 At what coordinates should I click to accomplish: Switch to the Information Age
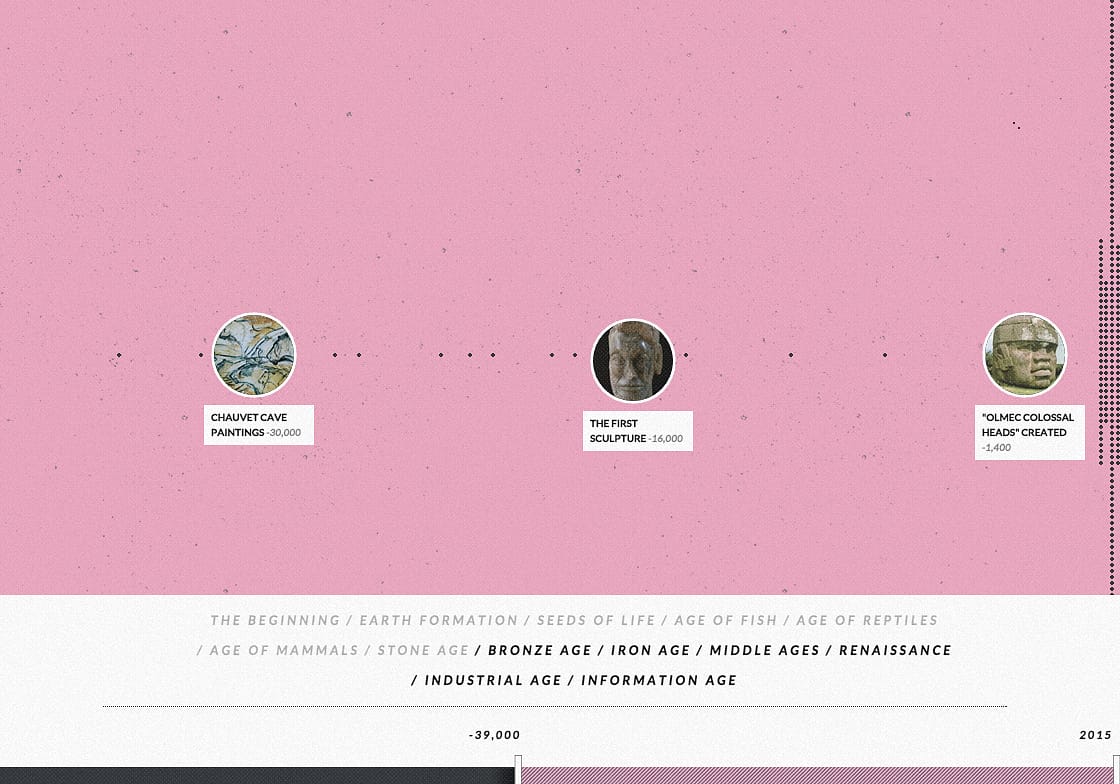coord(659,680)
